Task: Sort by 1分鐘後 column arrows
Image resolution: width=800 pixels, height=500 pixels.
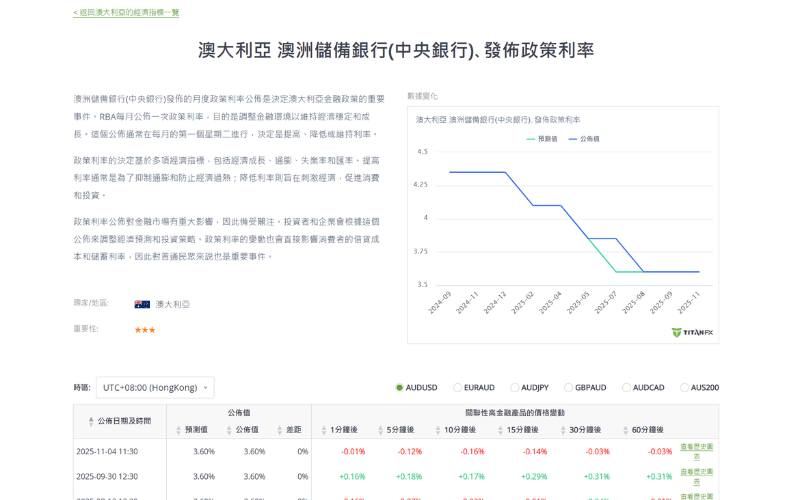Action: 324,430
